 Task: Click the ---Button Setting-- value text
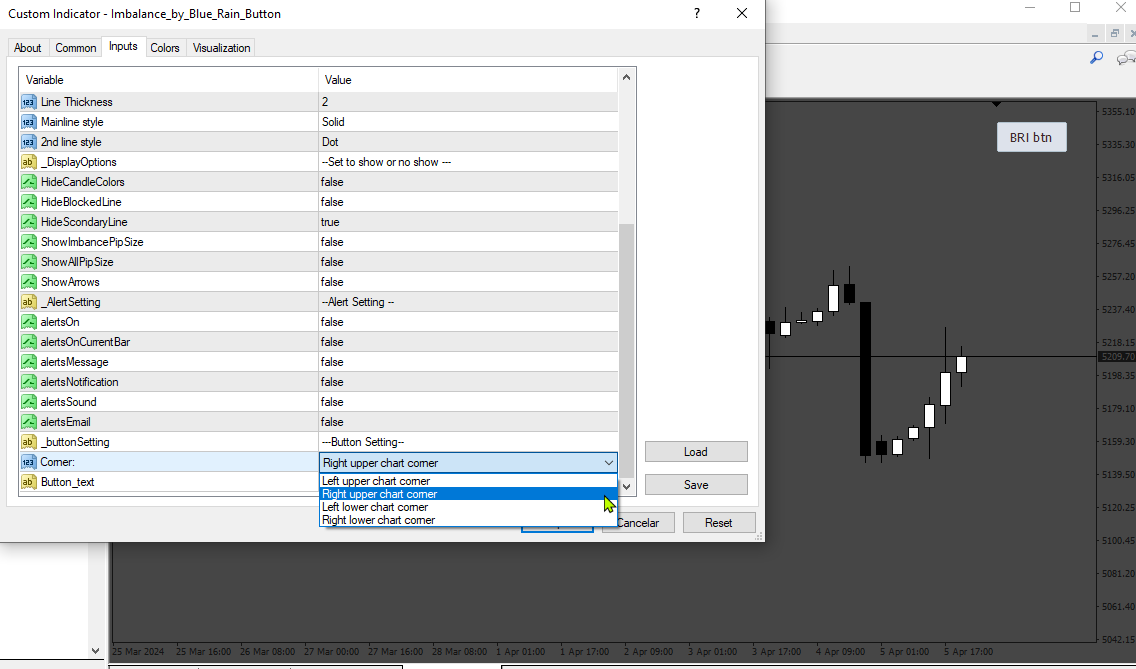tap(363, 441)
